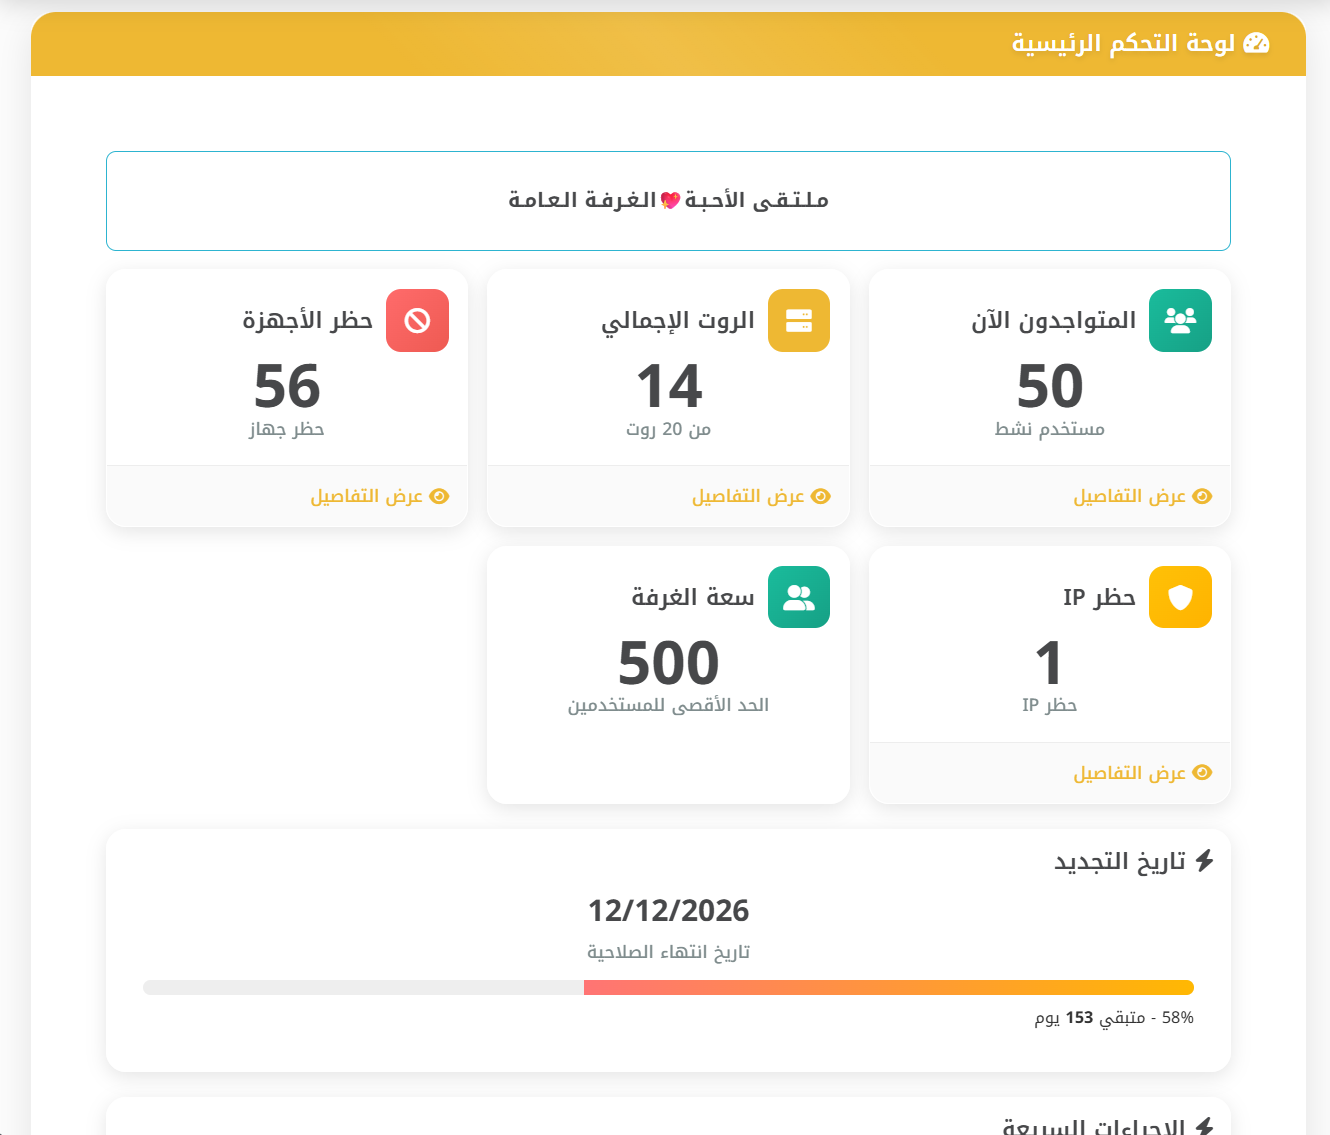This screenshot has height=1135, width=1330.
Task: Click the number 1 in IP ban card
Action: pyautogui.click(x=1049, y=663)
